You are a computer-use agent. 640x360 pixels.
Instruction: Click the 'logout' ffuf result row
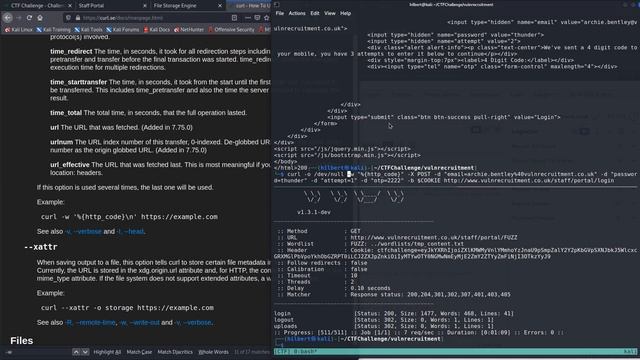[384, 320]
